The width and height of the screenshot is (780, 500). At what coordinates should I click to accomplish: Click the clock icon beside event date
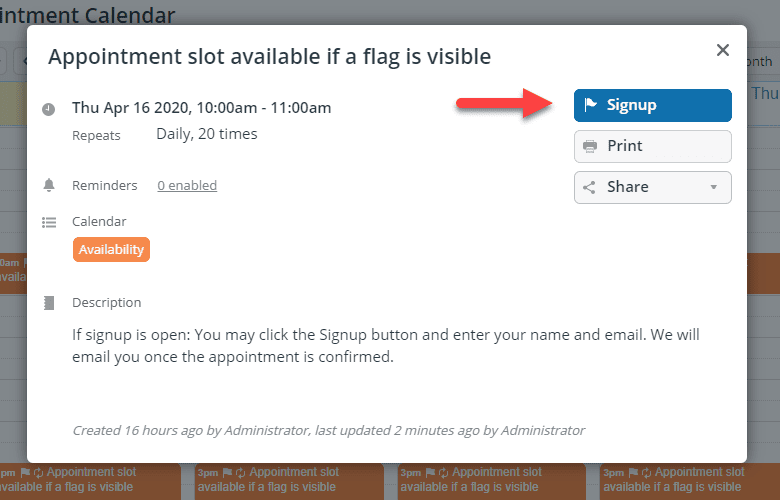click(49, 108)
